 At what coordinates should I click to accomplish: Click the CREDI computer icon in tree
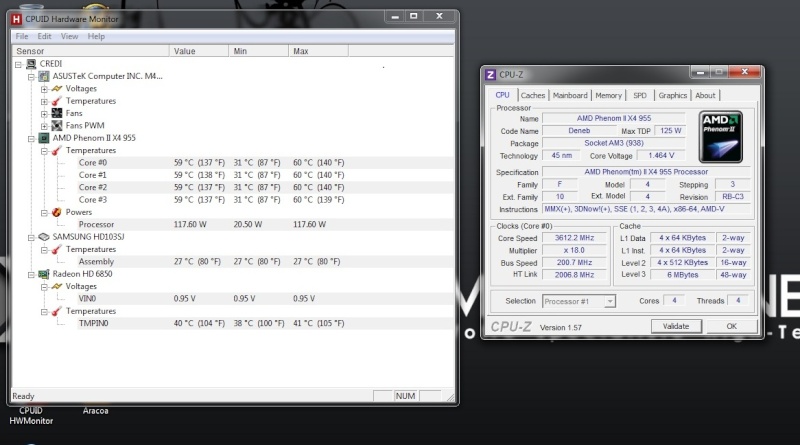(x=31, y=64)
